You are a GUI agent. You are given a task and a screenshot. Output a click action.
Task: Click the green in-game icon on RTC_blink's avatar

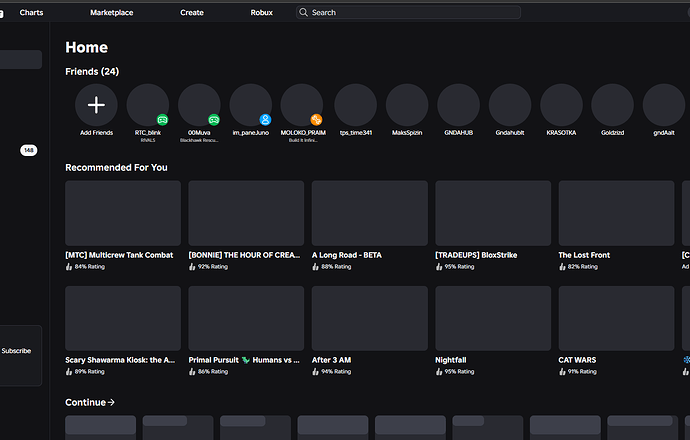(162, 120)
